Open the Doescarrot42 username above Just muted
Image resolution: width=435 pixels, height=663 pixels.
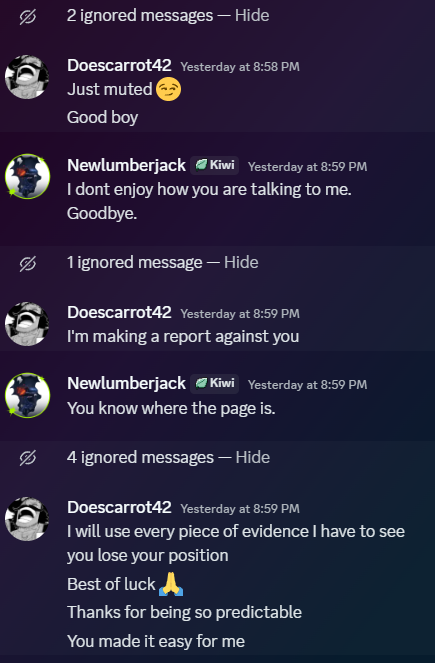click(x=119, y=65)
